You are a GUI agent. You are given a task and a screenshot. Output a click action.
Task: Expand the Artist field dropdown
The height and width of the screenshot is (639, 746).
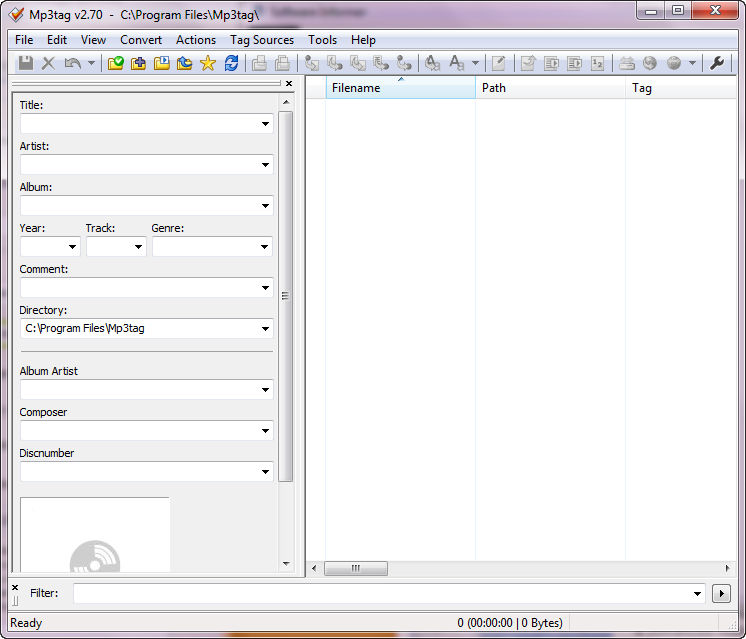tap(265, 165)
